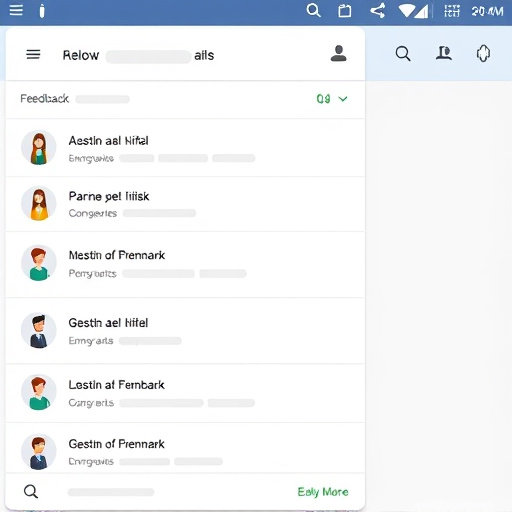Click the bottom search input field
Image resolution: width=512 pixels, height=512 pixels.
pos(111,492)
